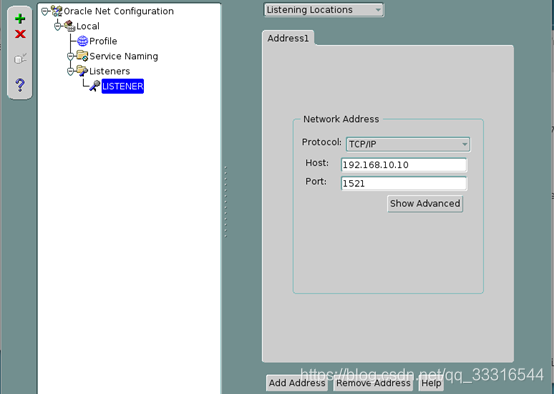Open help via question mark icon
Image resolution: width=554 pixels, height=394 pixels.
coord(20,85)
